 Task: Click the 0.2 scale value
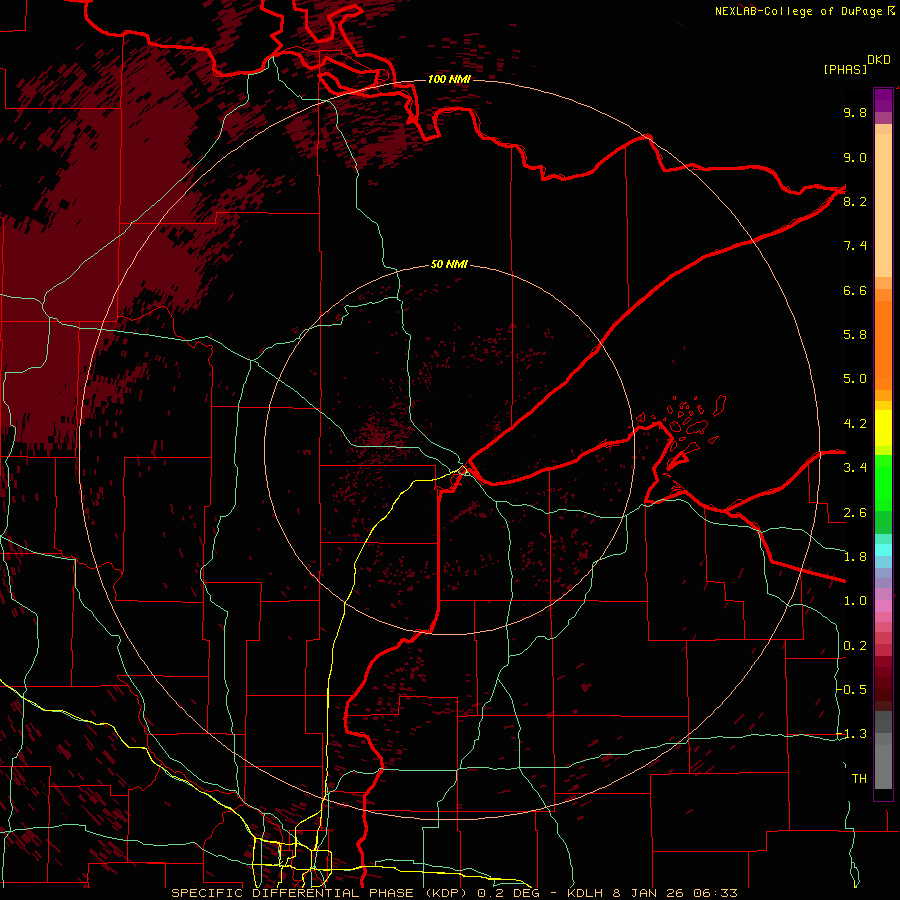pyautogui.click(x=855, y=646)
